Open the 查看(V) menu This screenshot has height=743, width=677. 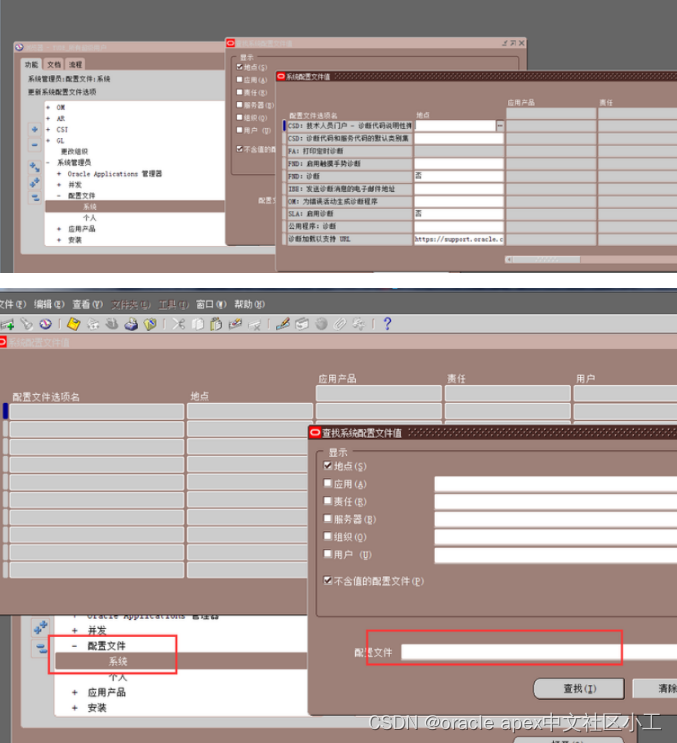(x=88, y=304)
